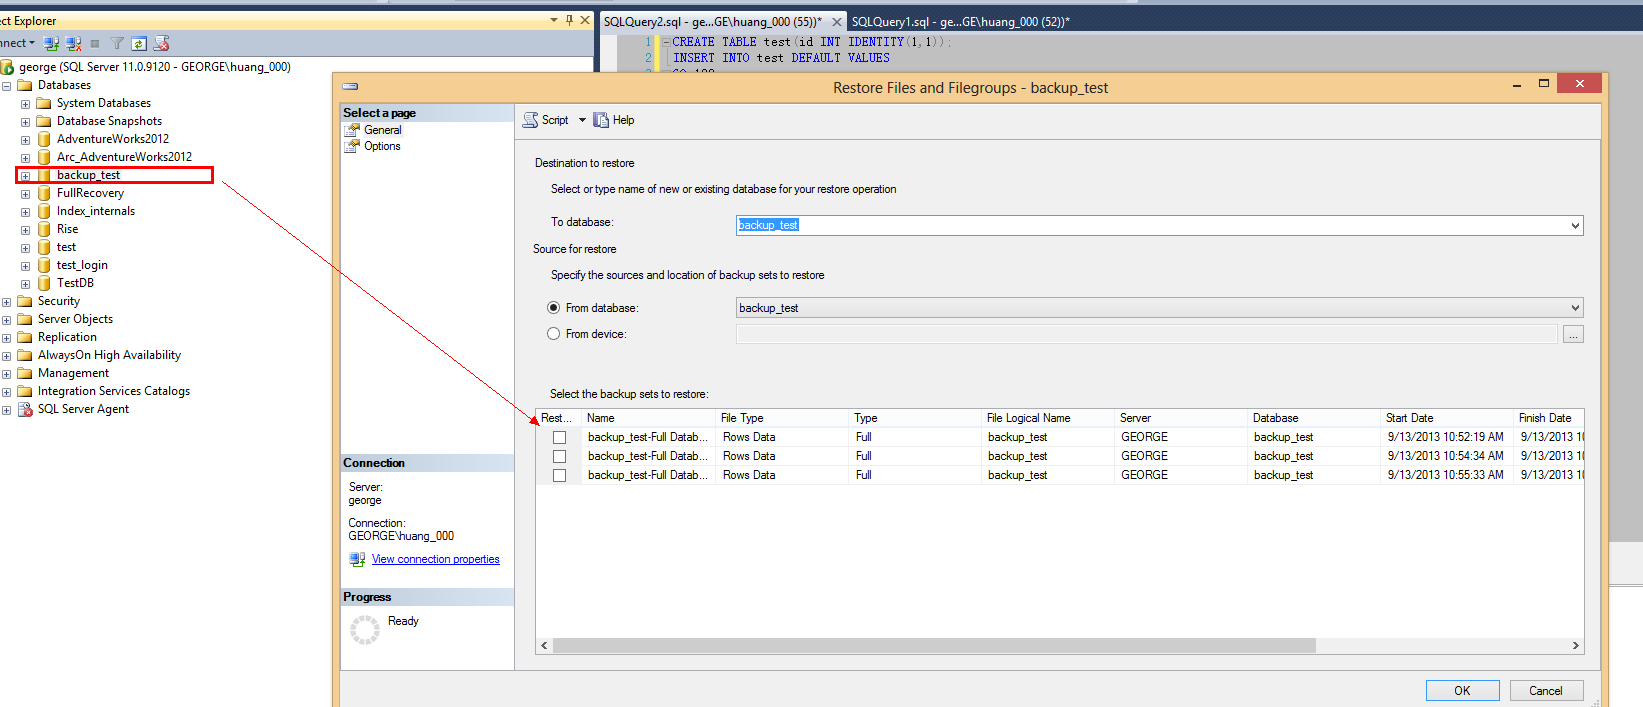Open the Options page
1643x707 pixels.
[x=381, y=146]
